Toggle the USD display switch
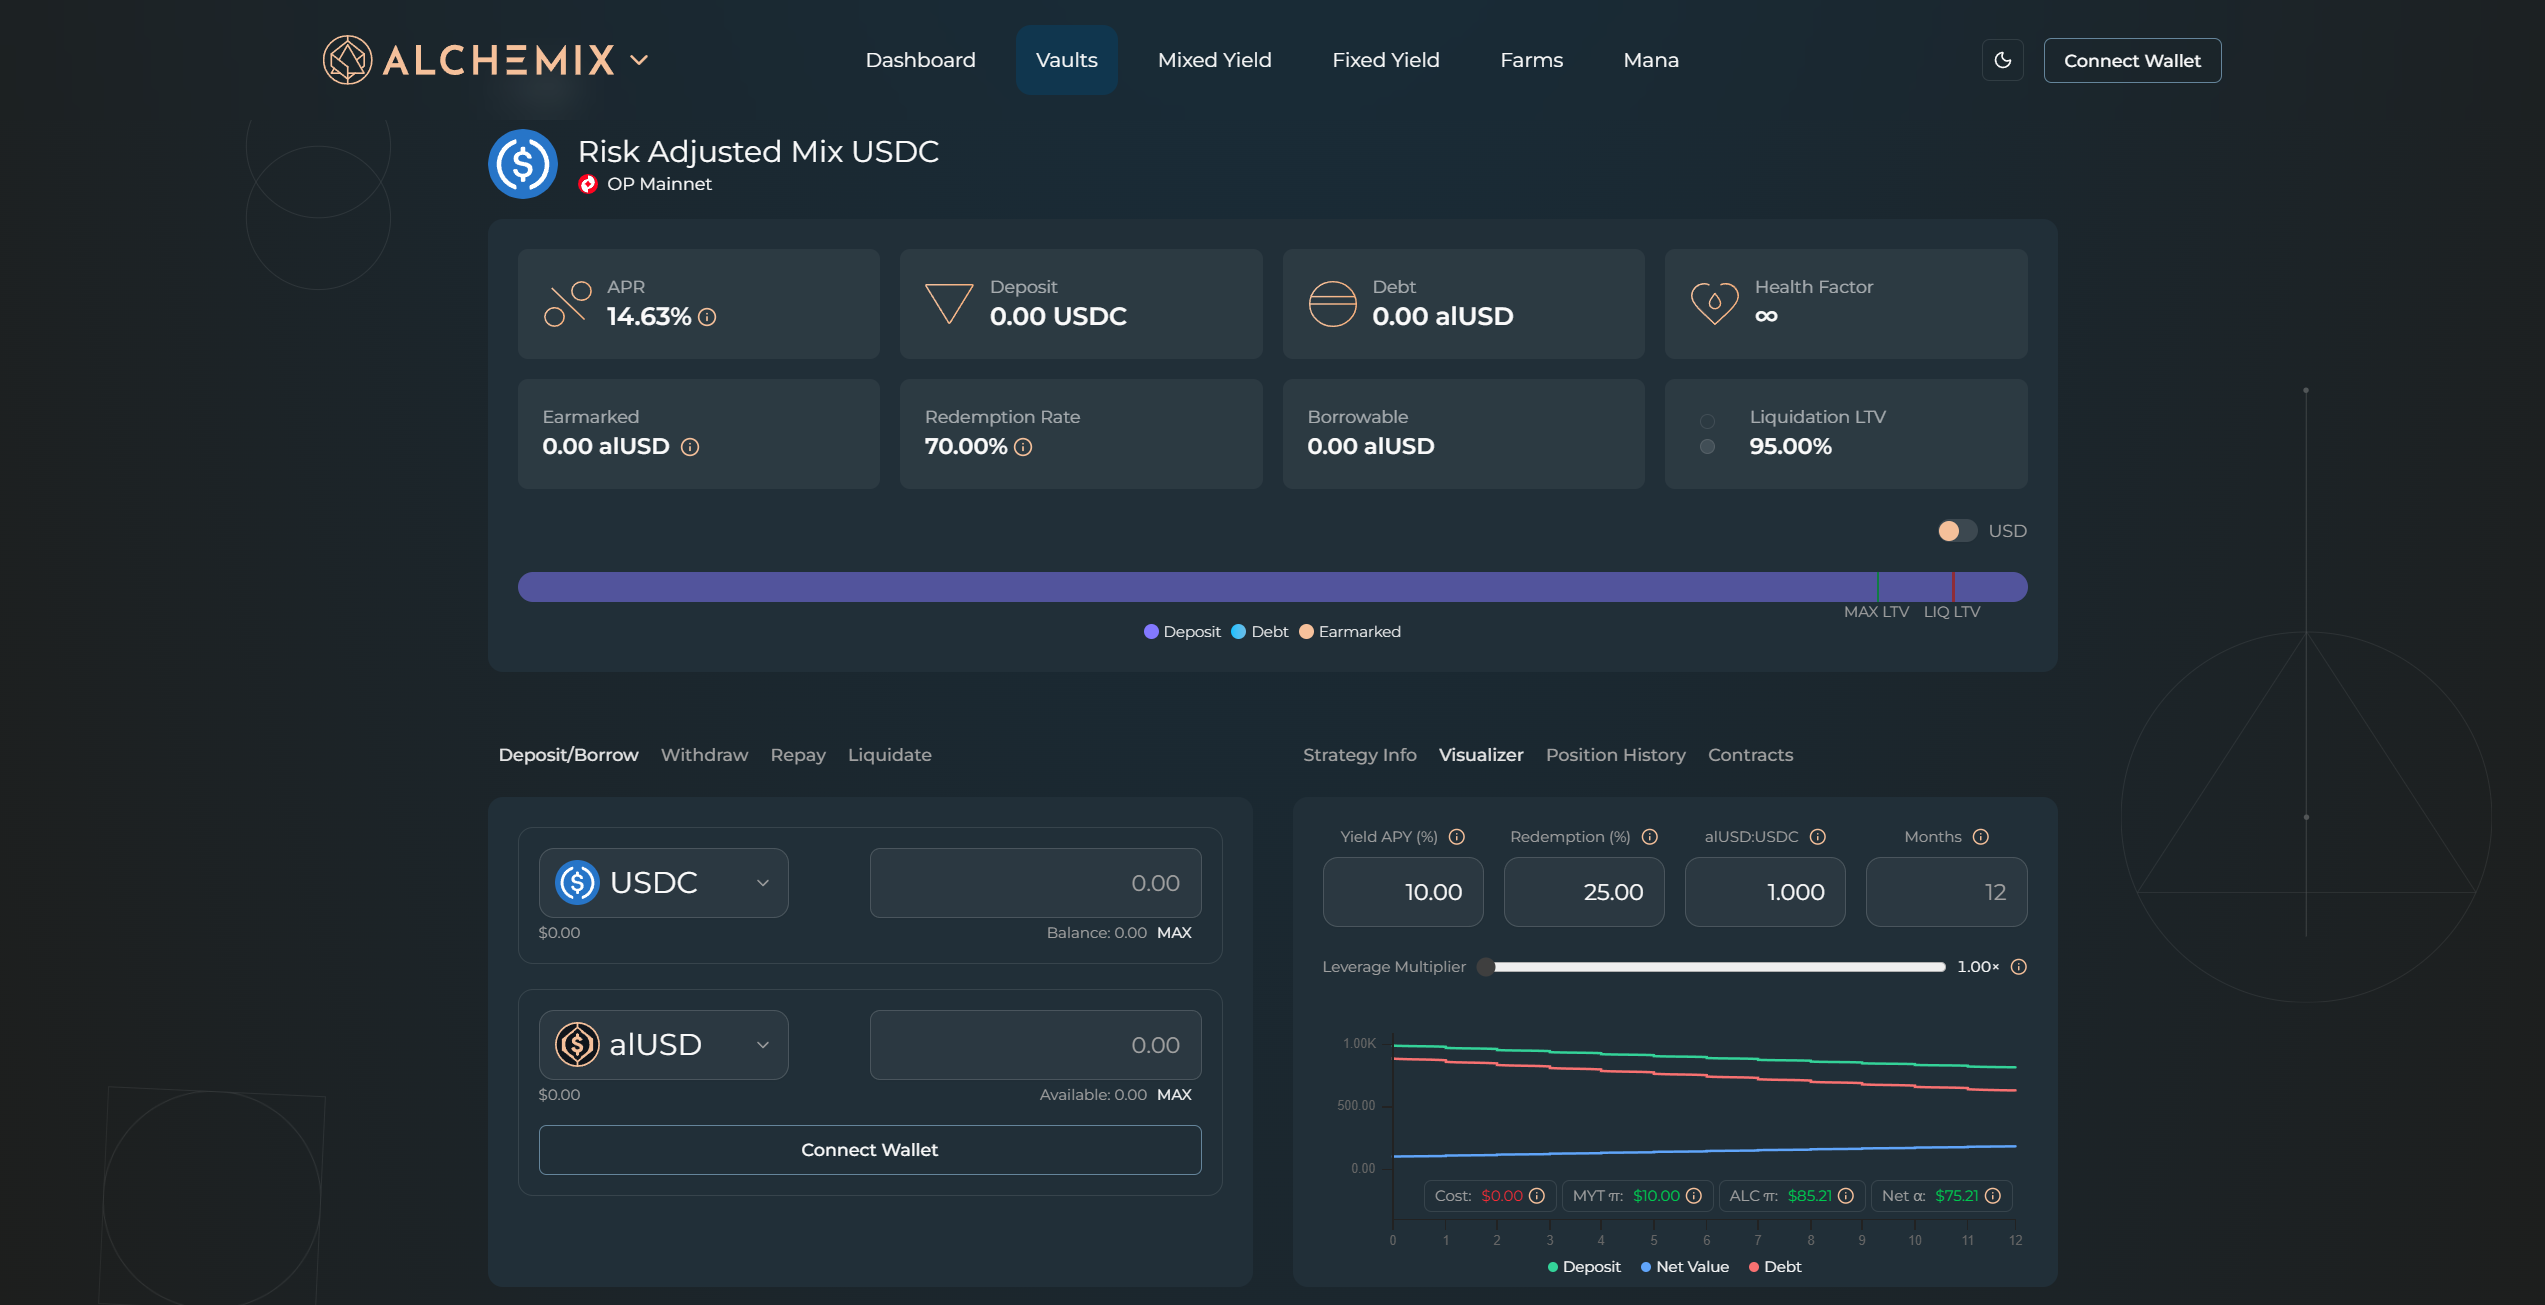 pos(1957,531)
